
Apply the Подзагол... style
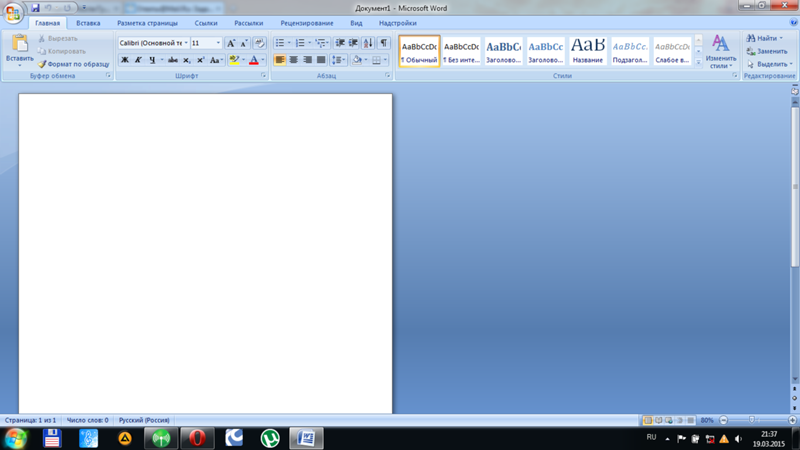(630, 51)
